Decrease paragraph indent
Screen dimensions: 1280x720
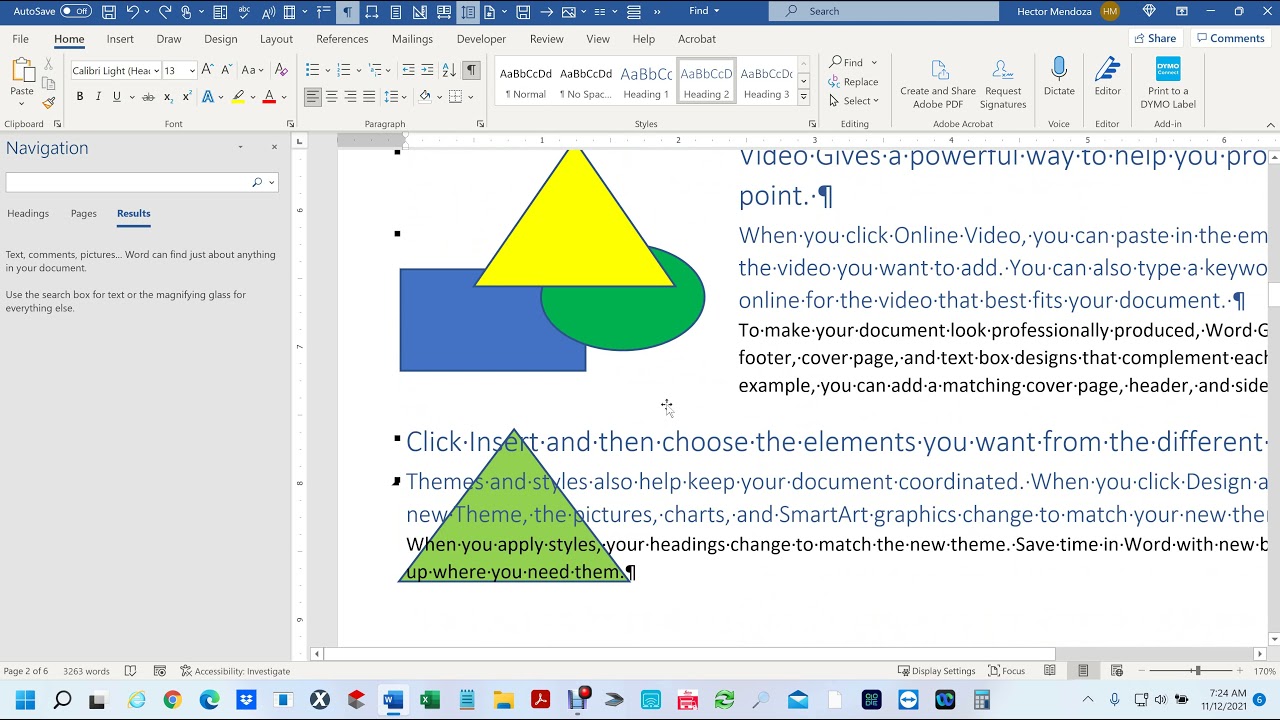[408, 70]
